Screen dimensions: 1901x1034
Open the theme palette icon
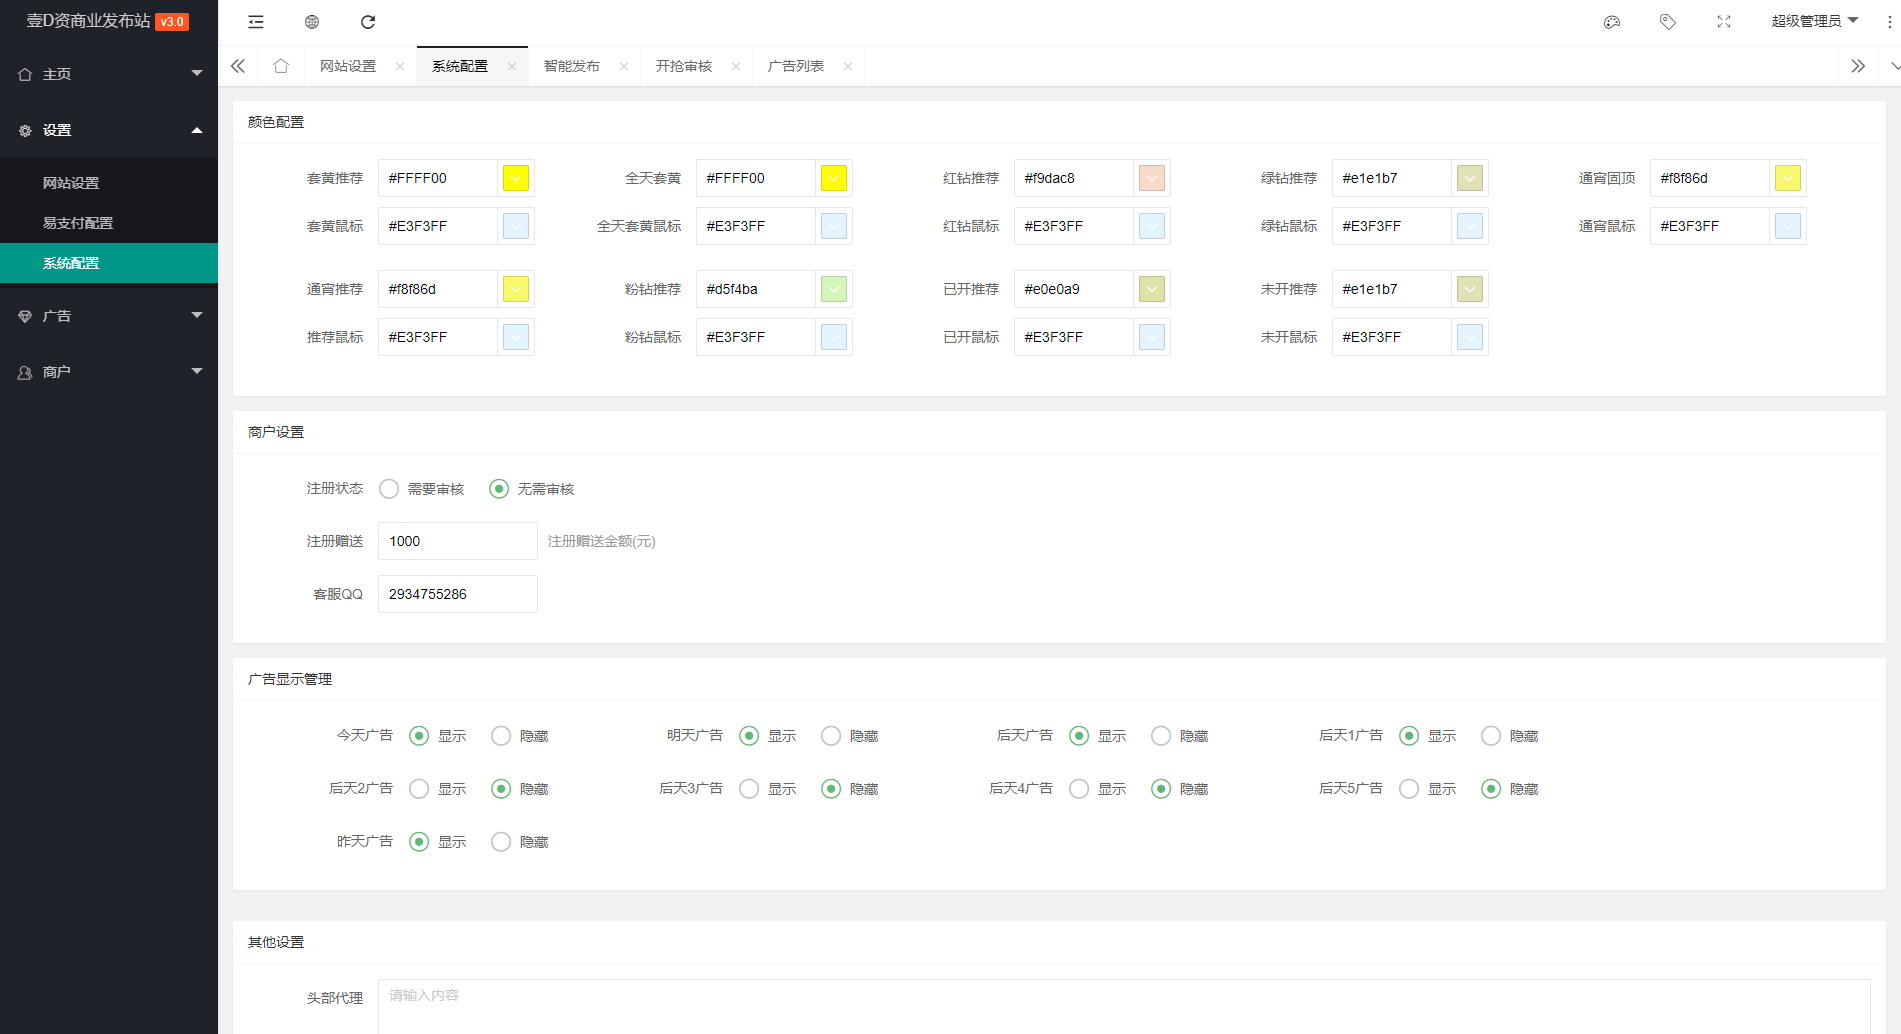click(x=1612, y=22)
